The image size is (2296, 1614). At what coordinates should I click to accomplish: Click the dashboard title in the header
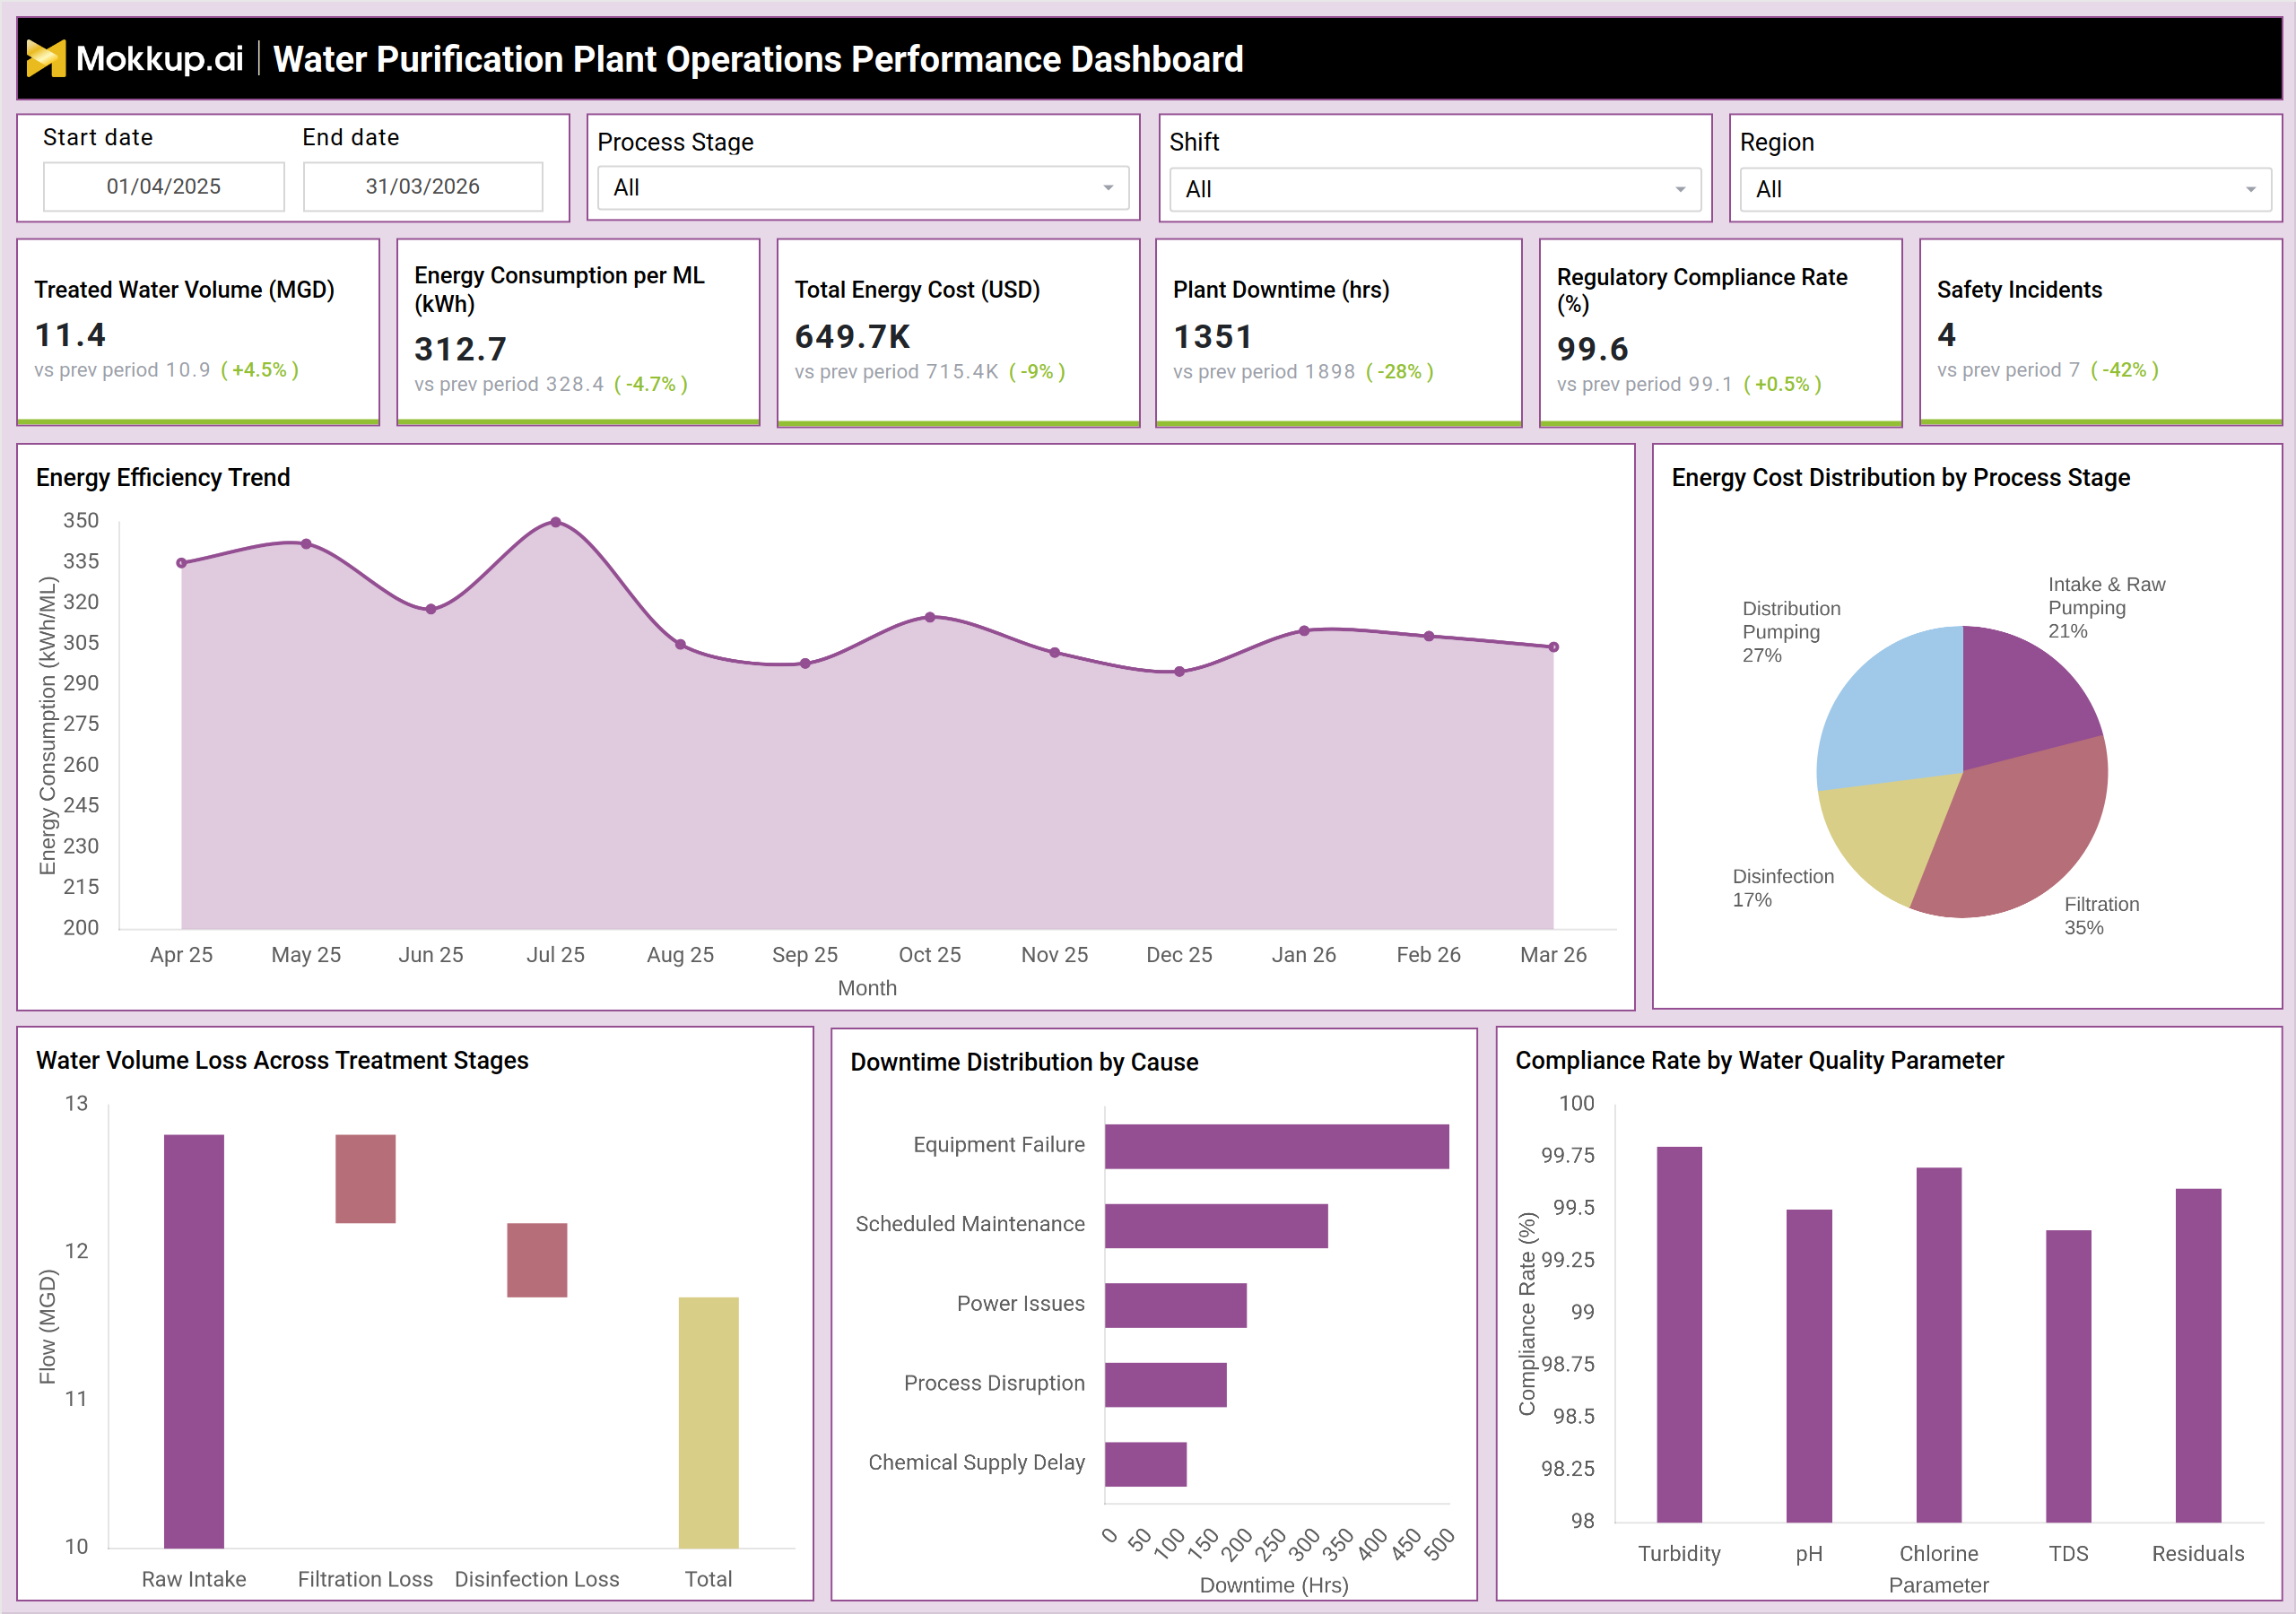click(758, 59)
